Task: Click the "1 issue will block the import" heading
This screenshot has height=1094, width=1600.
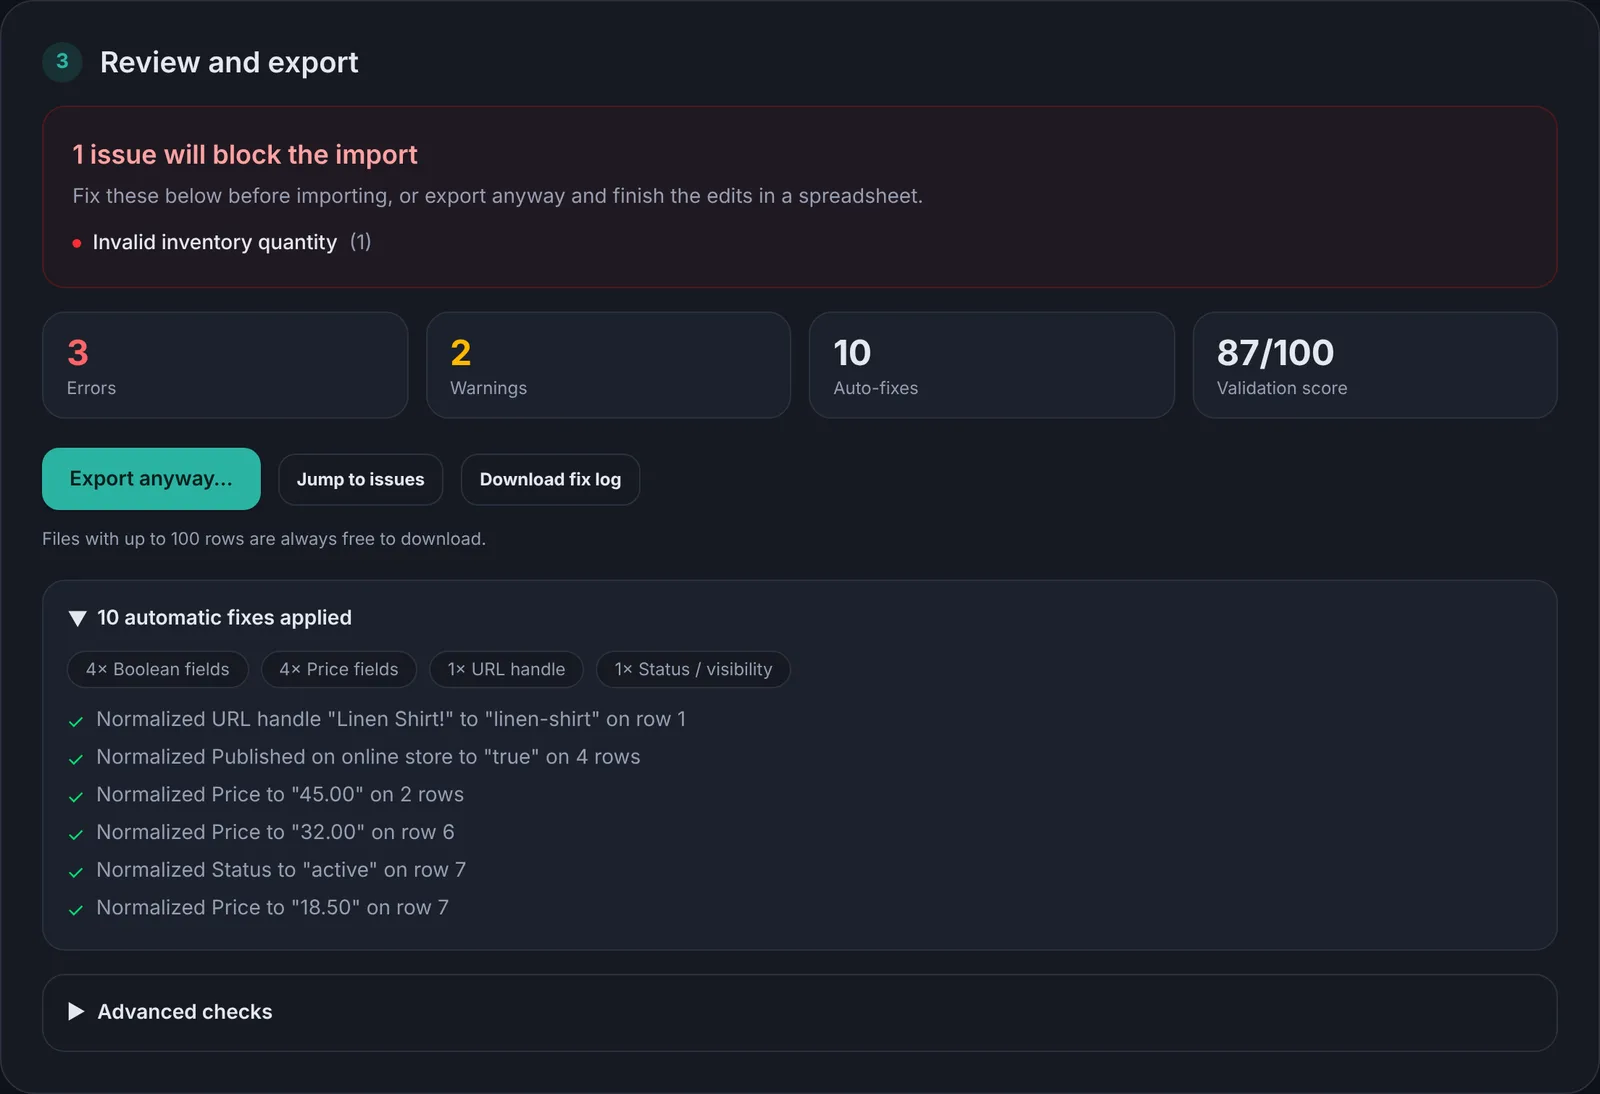Action: tap(245, 155)
